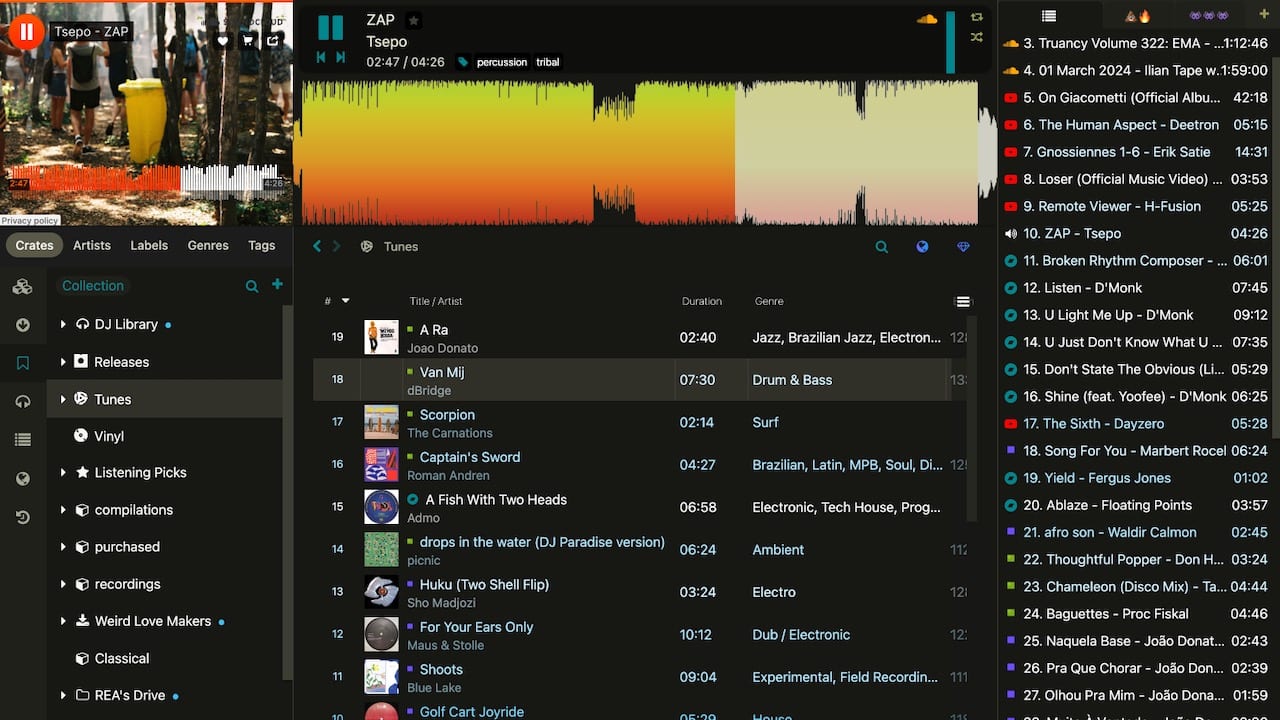Skip to the next track

pyautogui.click(x=341, y=58)
